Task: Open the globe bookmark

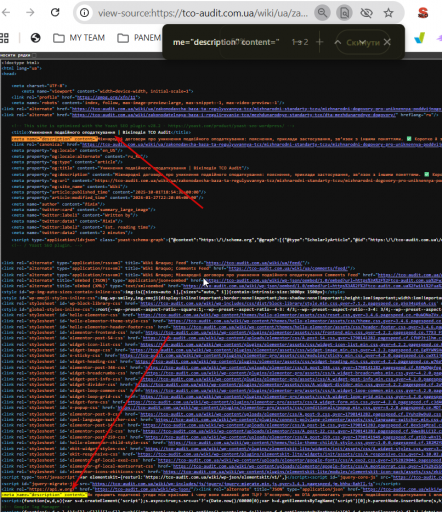Action: pyautogui.click(x=35, y=38)
